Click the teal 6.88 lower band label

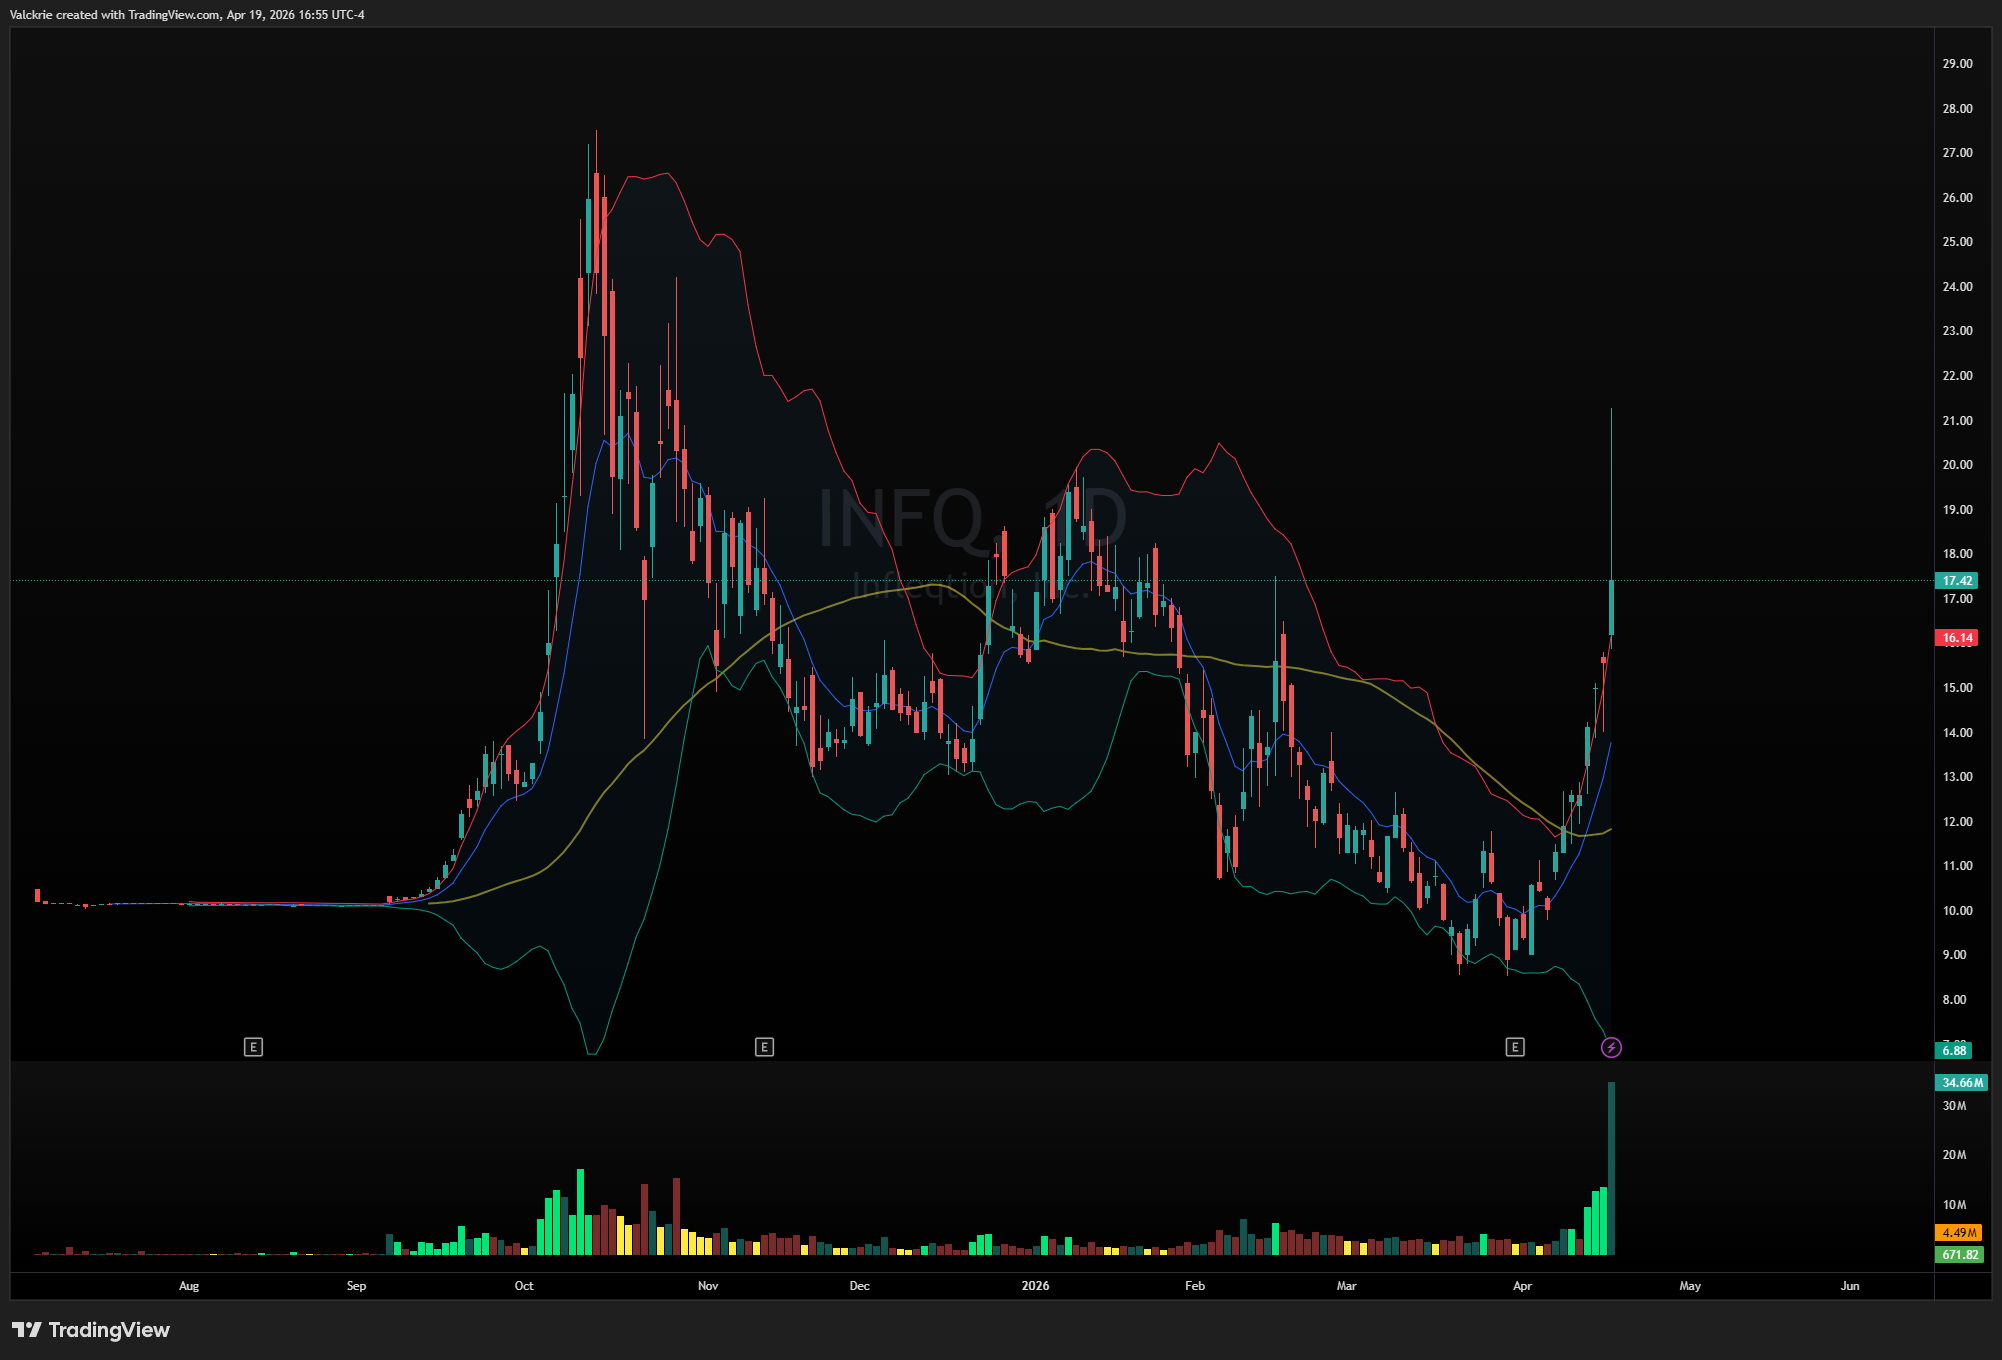[1954, 1051]
